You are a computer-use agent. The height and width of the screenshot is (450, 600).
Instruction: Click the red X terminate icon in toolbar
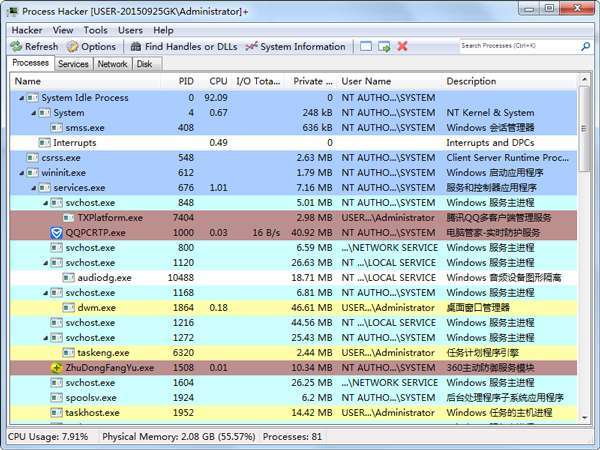(402, 47)
